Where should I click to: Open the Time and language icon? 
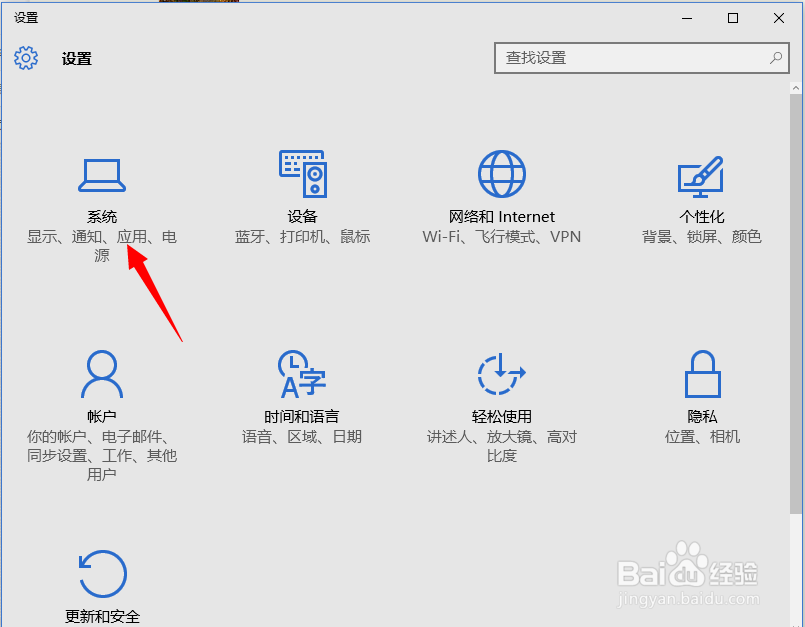click(x=302, y=374)
